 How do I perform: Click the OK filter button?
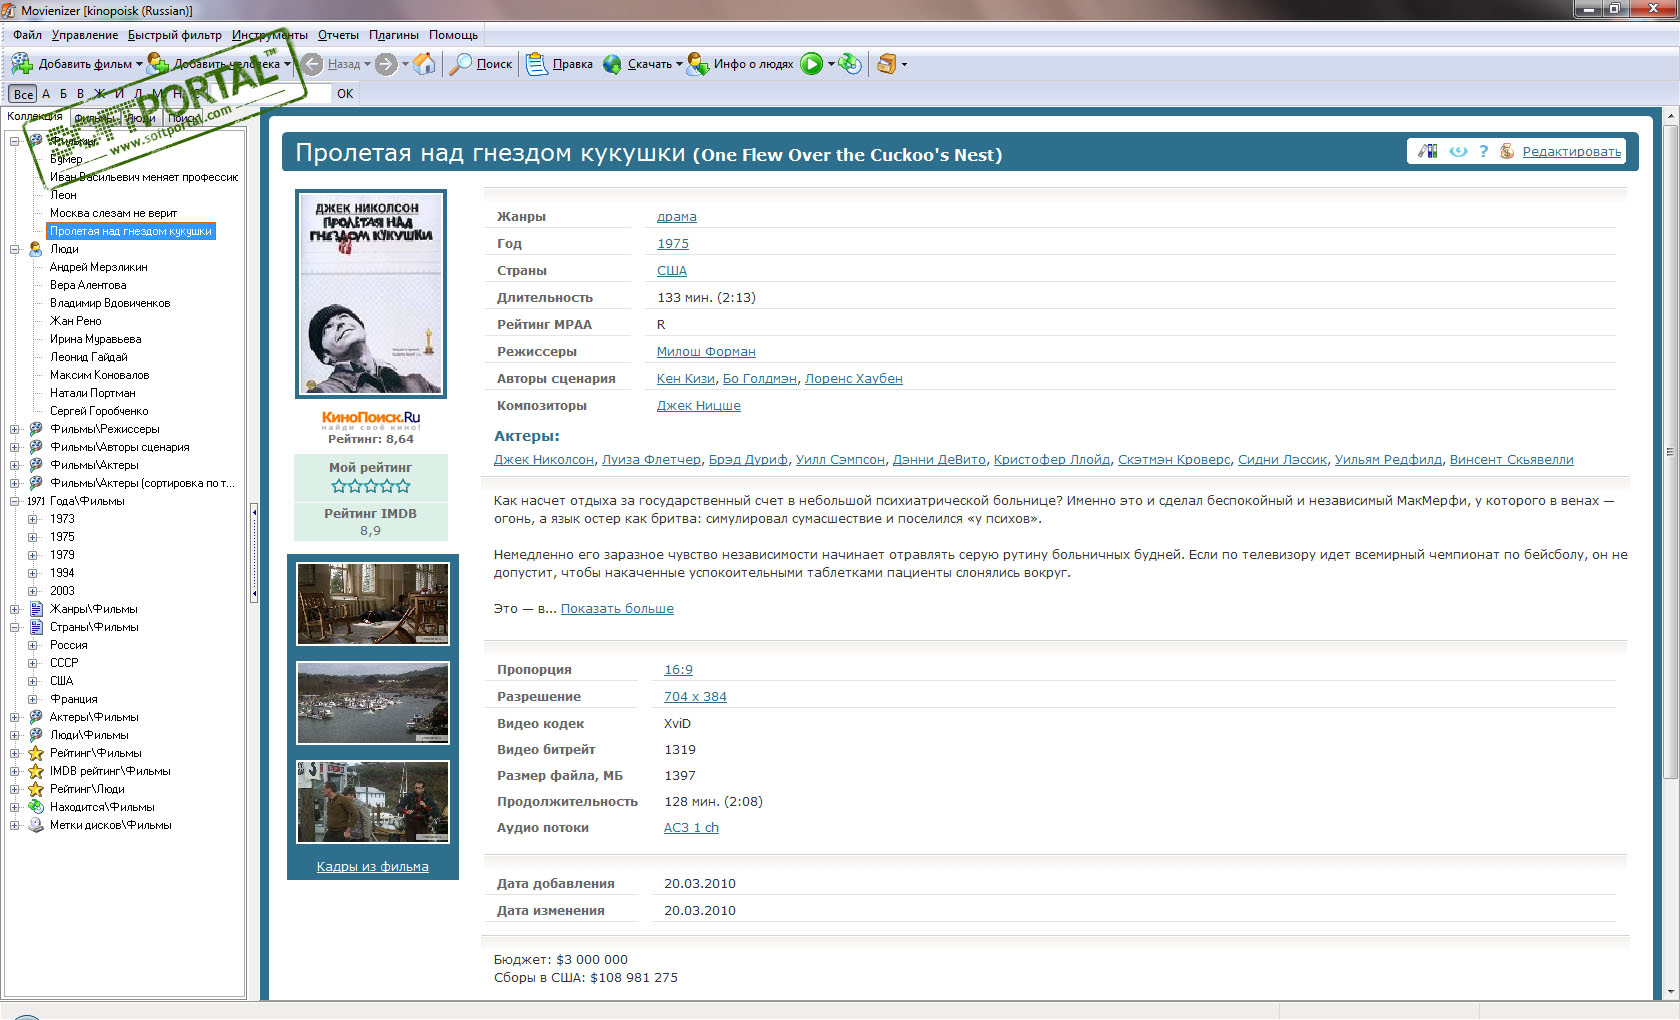345,94
